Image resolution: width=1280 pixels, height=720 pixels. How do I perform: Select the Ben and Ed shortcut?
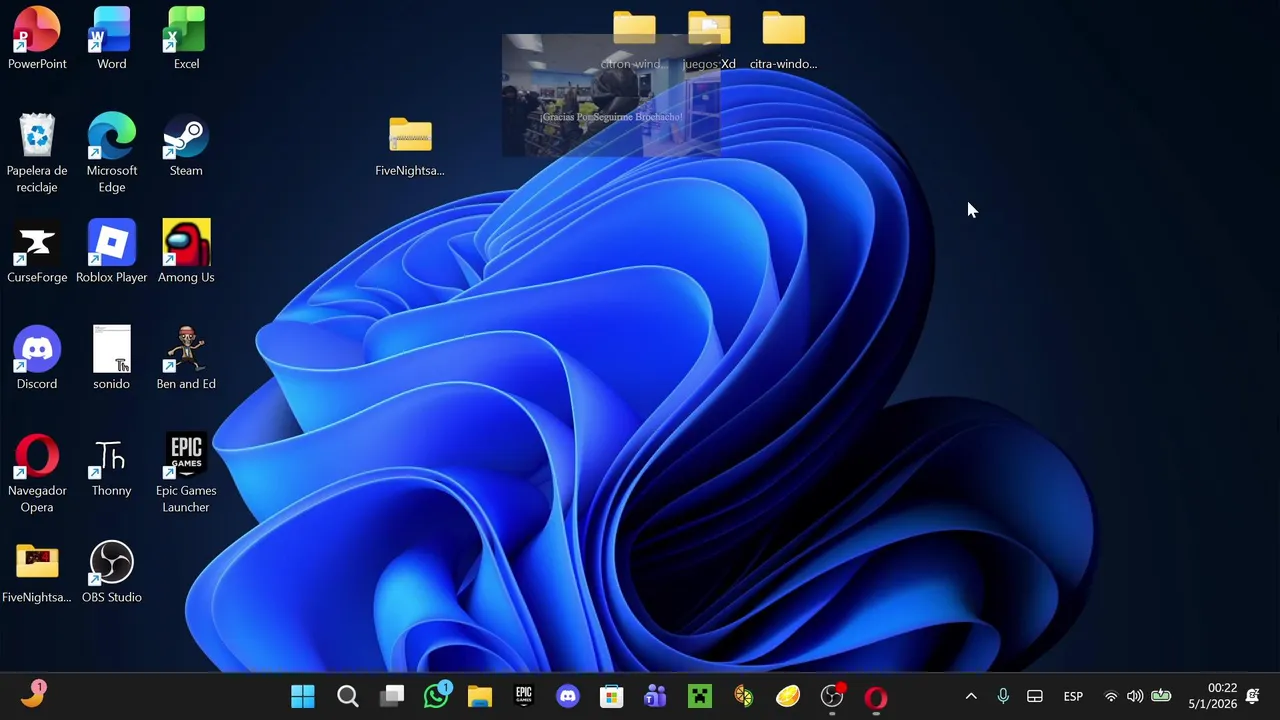click(x=186, y=358)
